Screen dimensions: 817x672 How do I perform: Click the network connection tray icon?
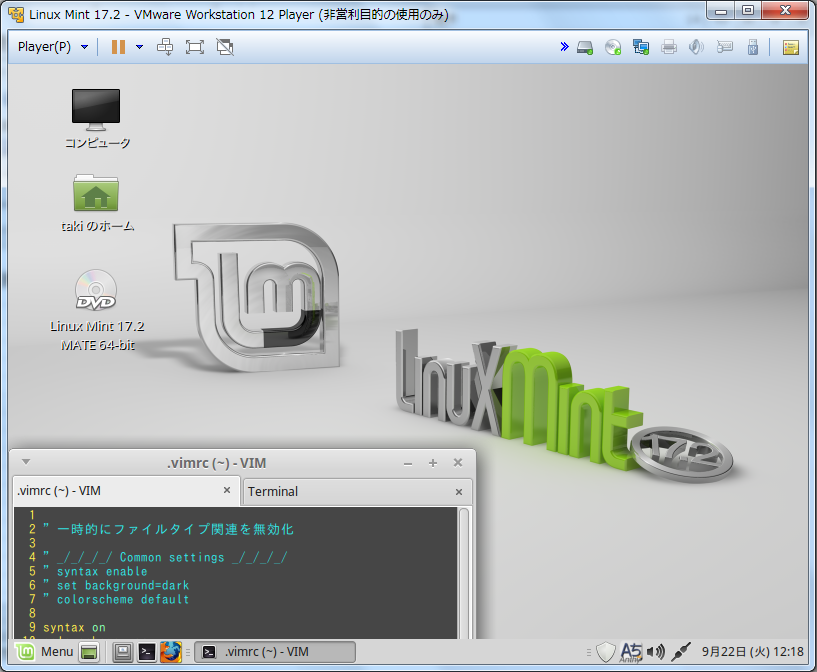click(x=680, y=652)
